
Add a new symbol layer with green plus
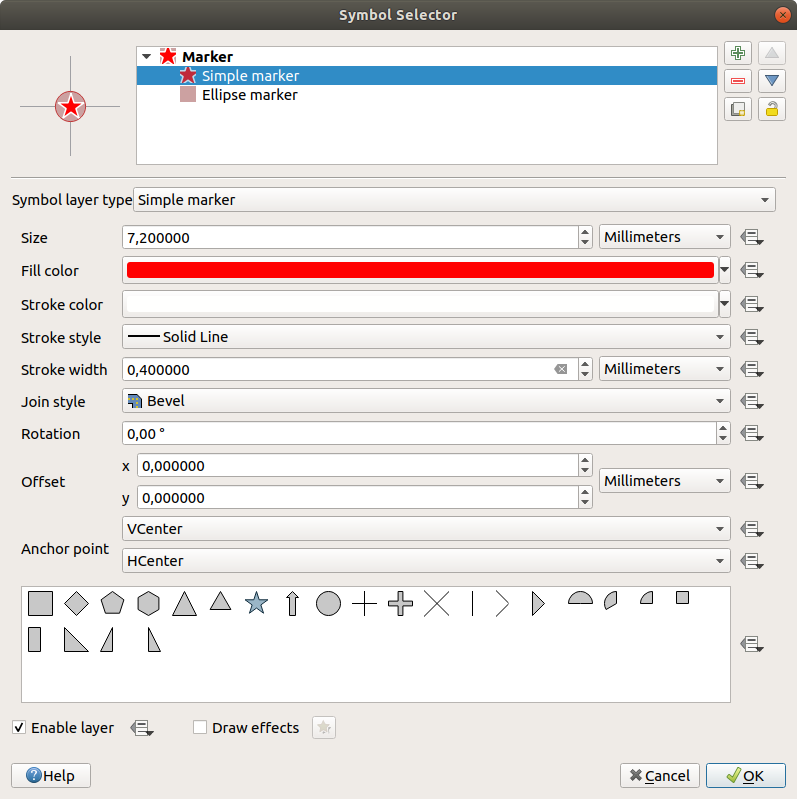(x=740, y=54)
